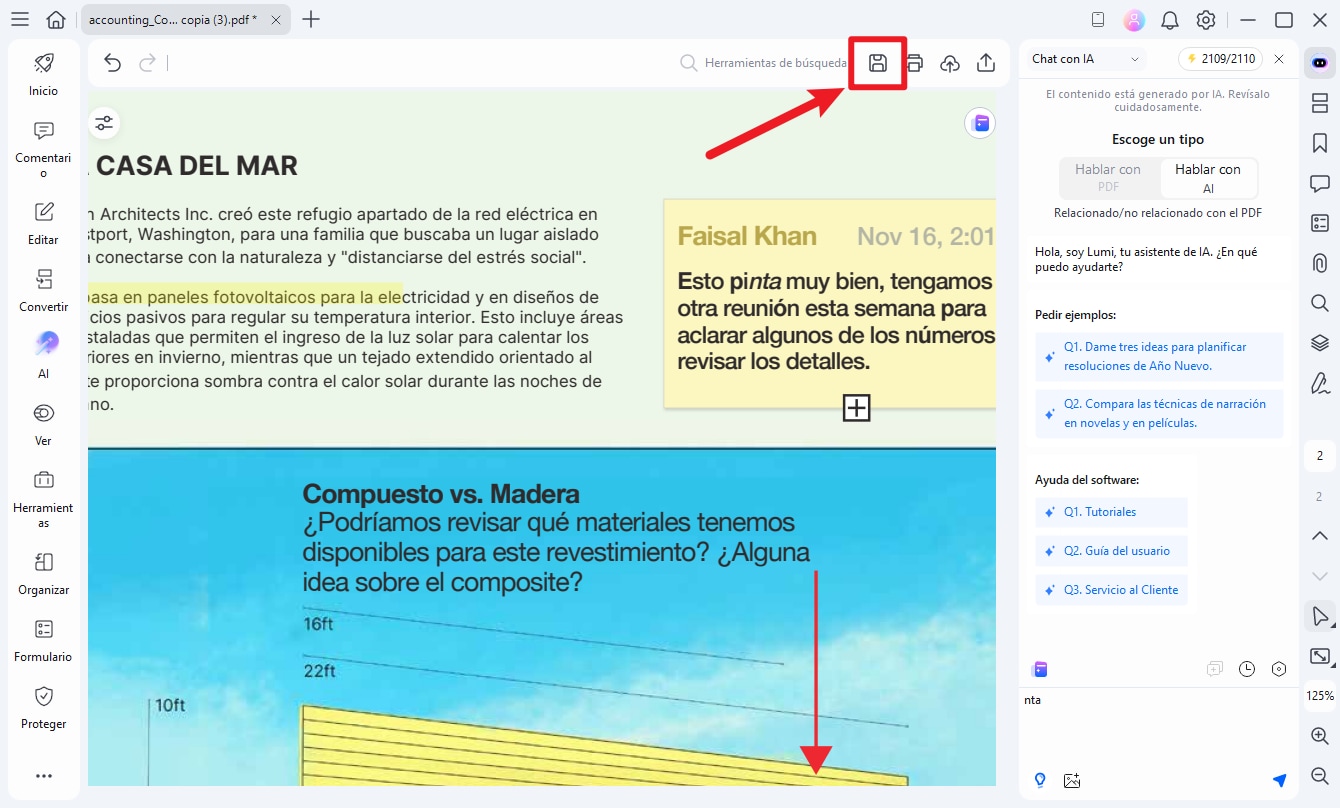Open the Editar menu in left sidebar
Image resolution: width=1340 pixels, height=808 pixels.
[43, 222]
